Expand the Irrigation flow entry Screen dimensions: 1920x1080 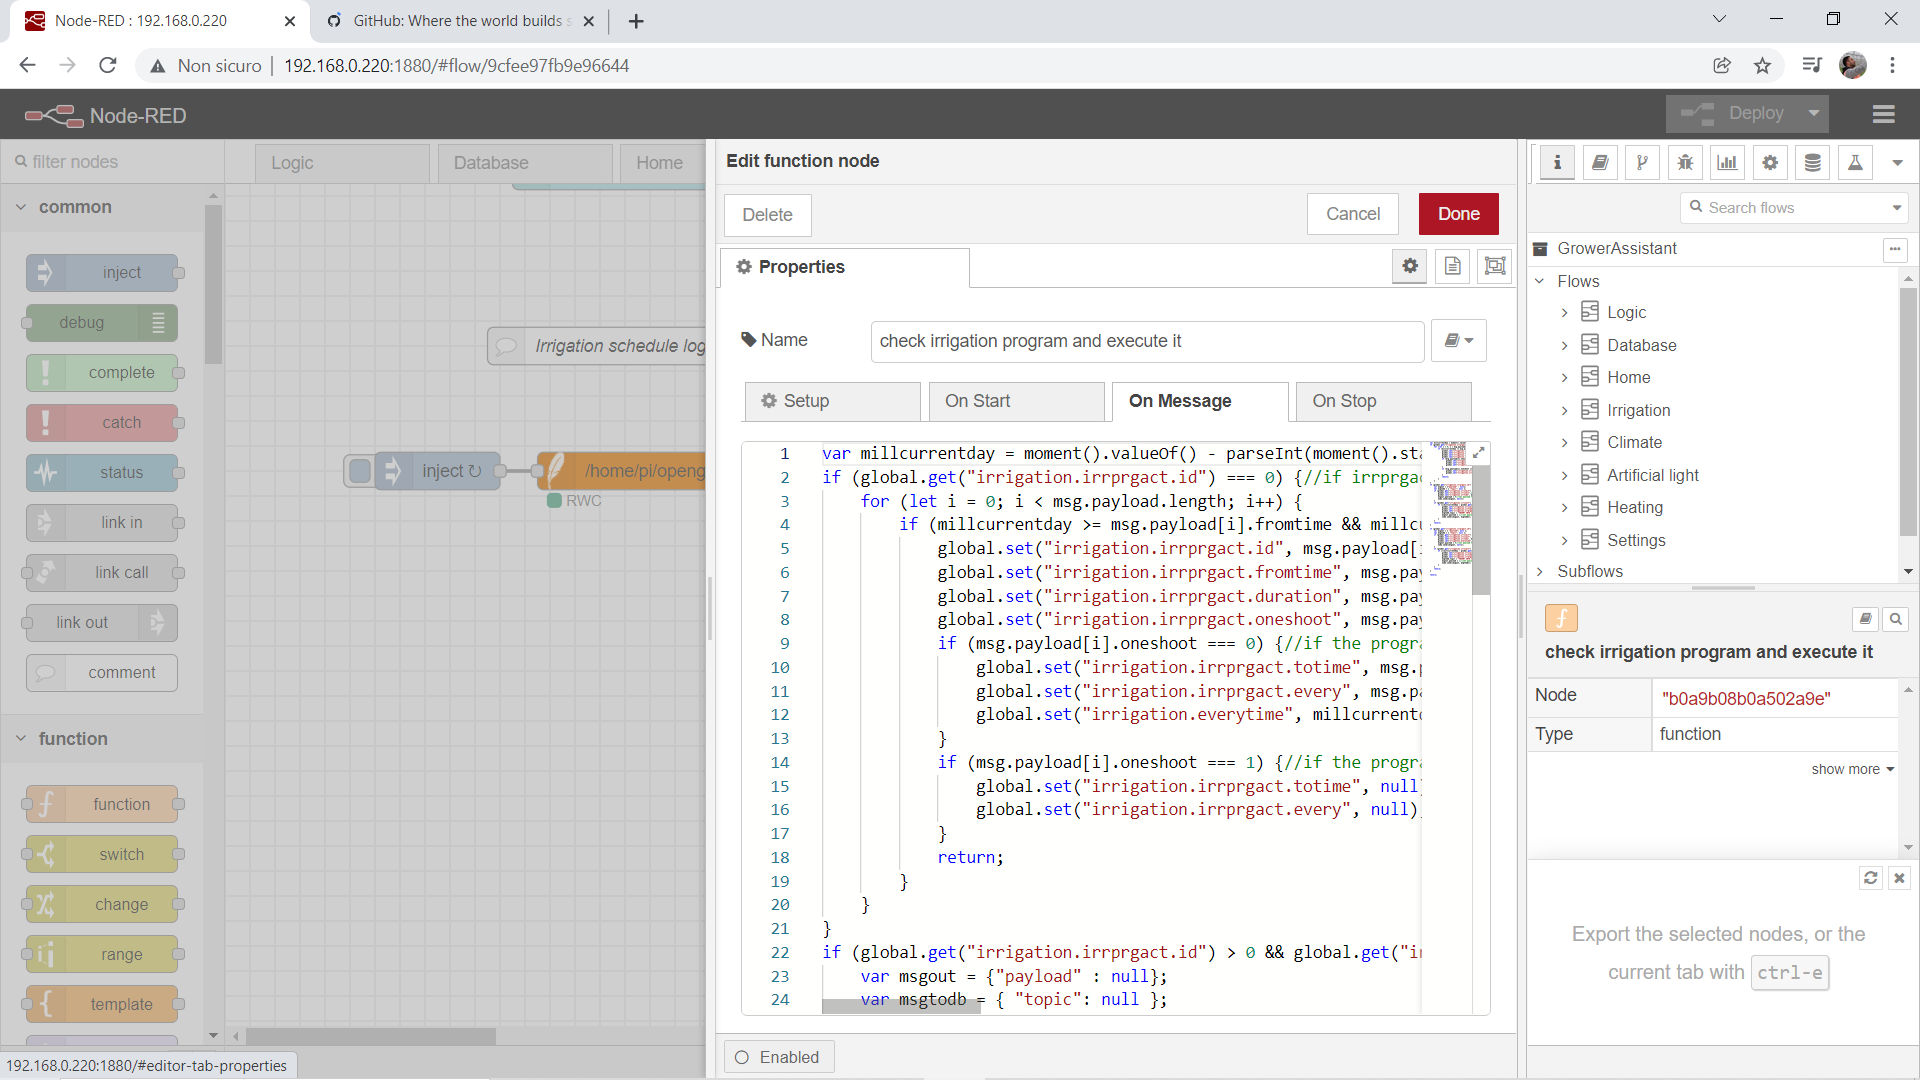click(x=1565, y=411)
